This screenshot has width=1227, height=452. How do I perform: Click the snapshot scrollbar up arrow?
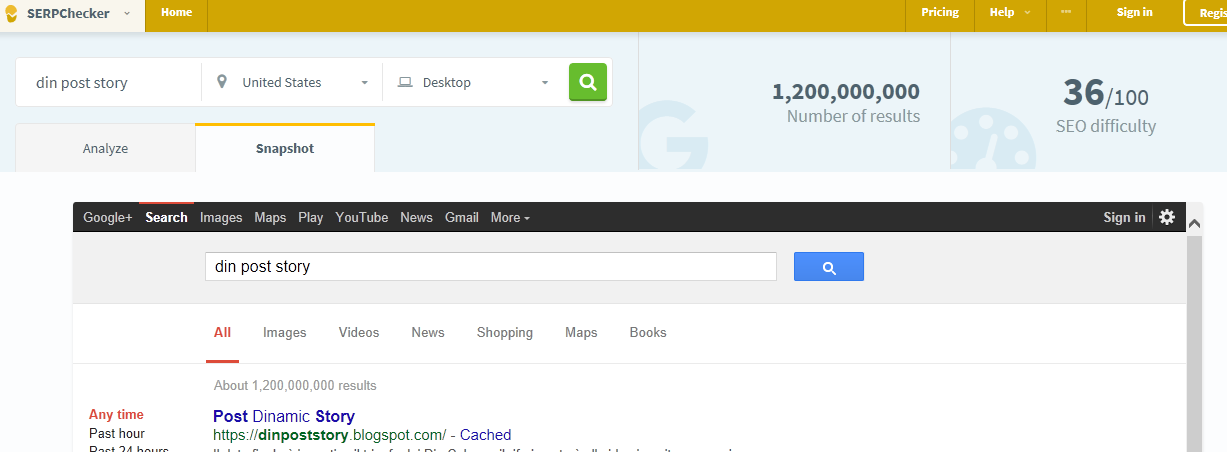pos(1194,221)
